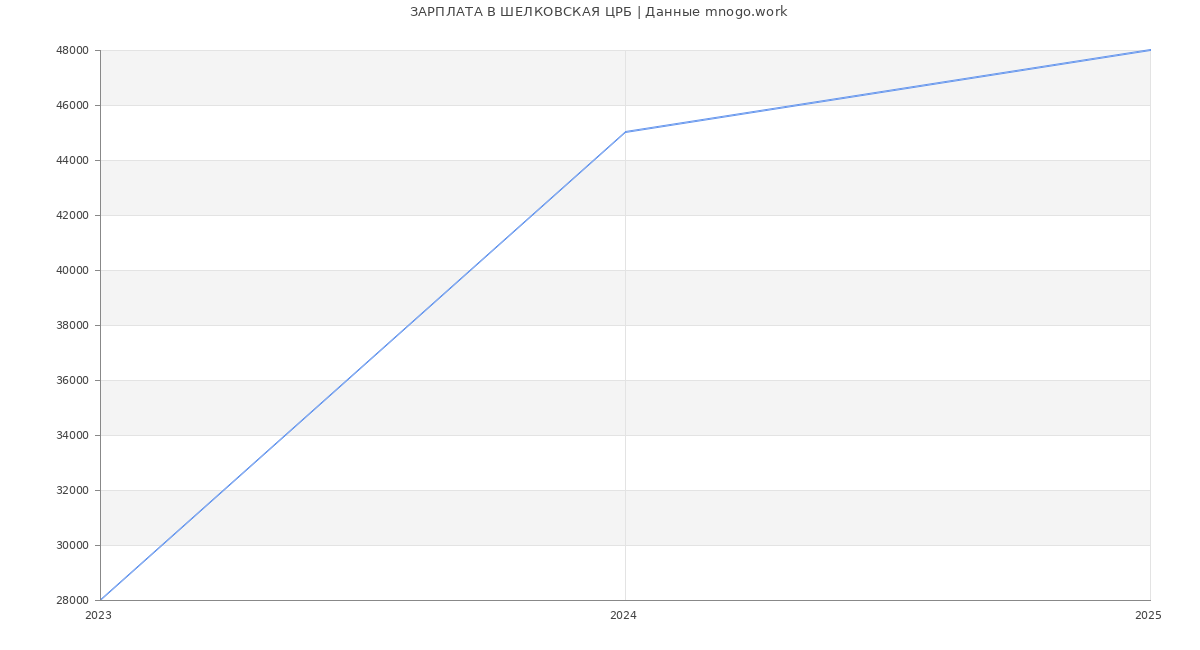This screenshot has height=650, width=1200.
Task: Select the 40000 y-axis label
Action: [x=72, y=271]
